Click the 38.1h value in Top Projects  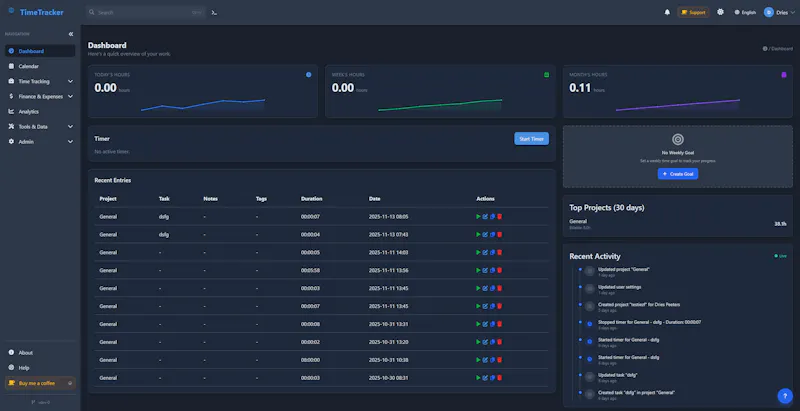pos(780,224)
